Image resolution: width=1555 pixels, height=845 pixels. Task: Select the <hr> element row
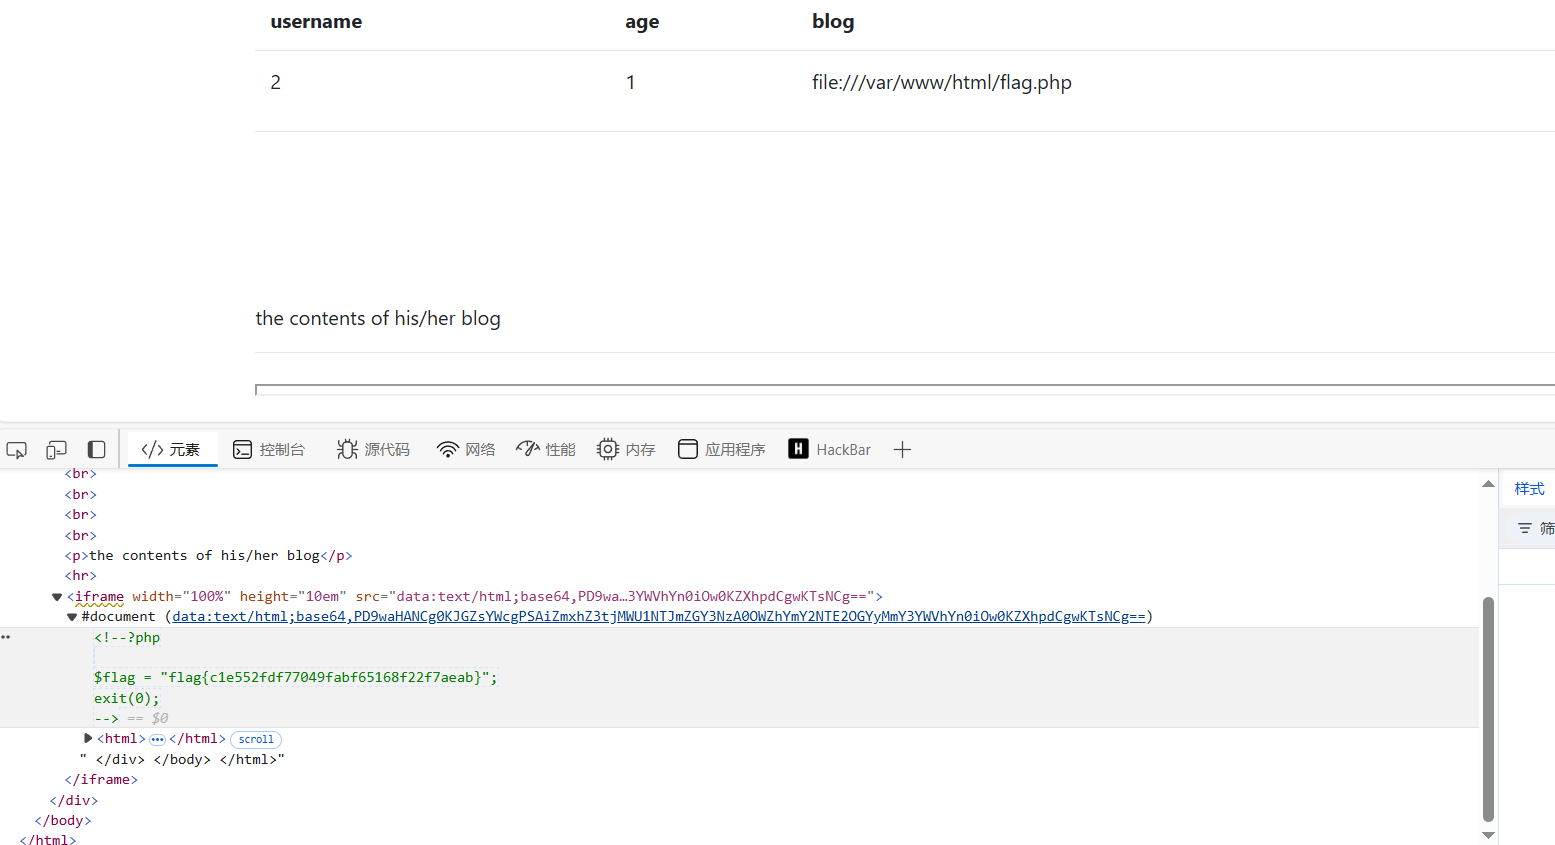point(81,576)
